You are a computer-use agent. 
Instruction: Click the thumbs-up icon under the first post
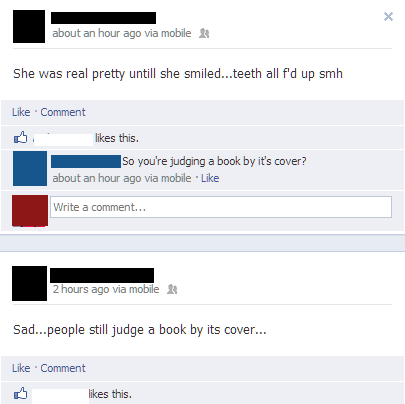pyautogui.click(x=20, y=137)
